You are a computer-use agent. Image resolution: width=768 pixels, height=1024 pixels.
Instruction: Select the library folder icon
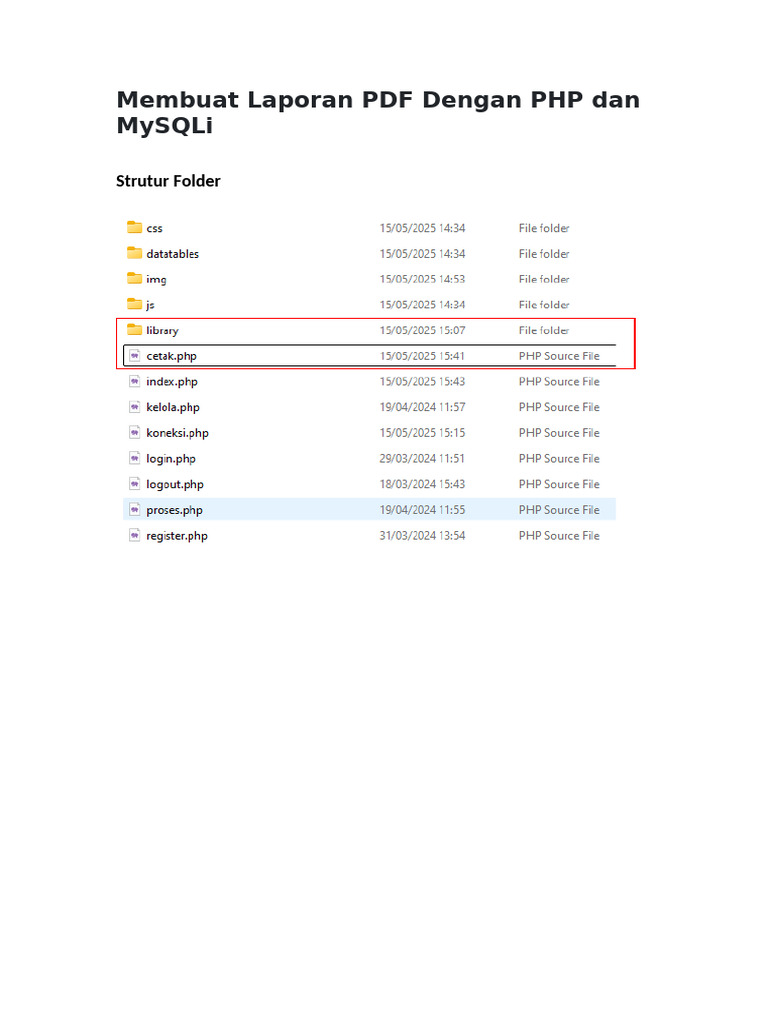coord(135,329)
